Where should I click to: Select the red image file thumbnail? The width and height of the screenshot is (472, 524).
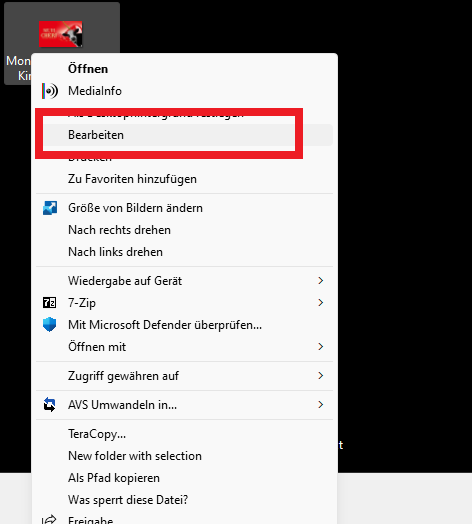(61, 34)
